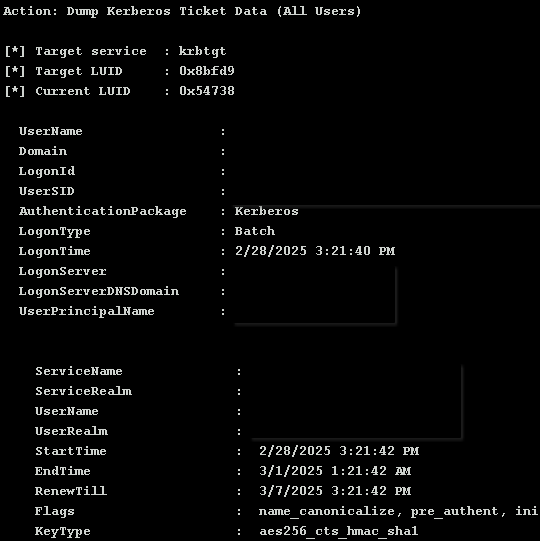
Task: Click the UserSID field label
Action: coord(47,191)
